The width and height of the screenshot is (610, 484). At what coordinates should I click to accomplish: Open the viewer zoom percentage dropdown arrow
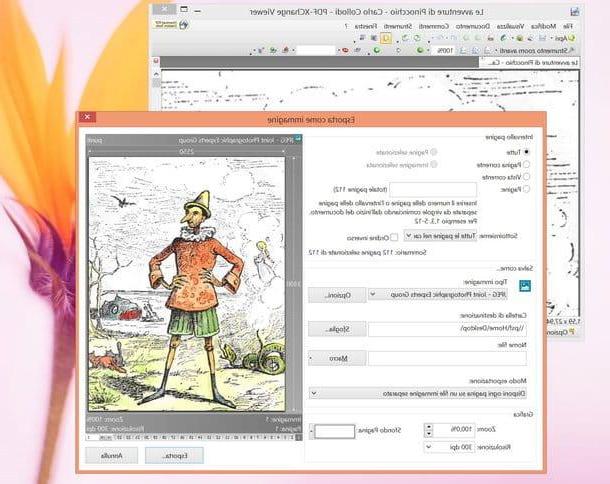(x=428, y=51)
